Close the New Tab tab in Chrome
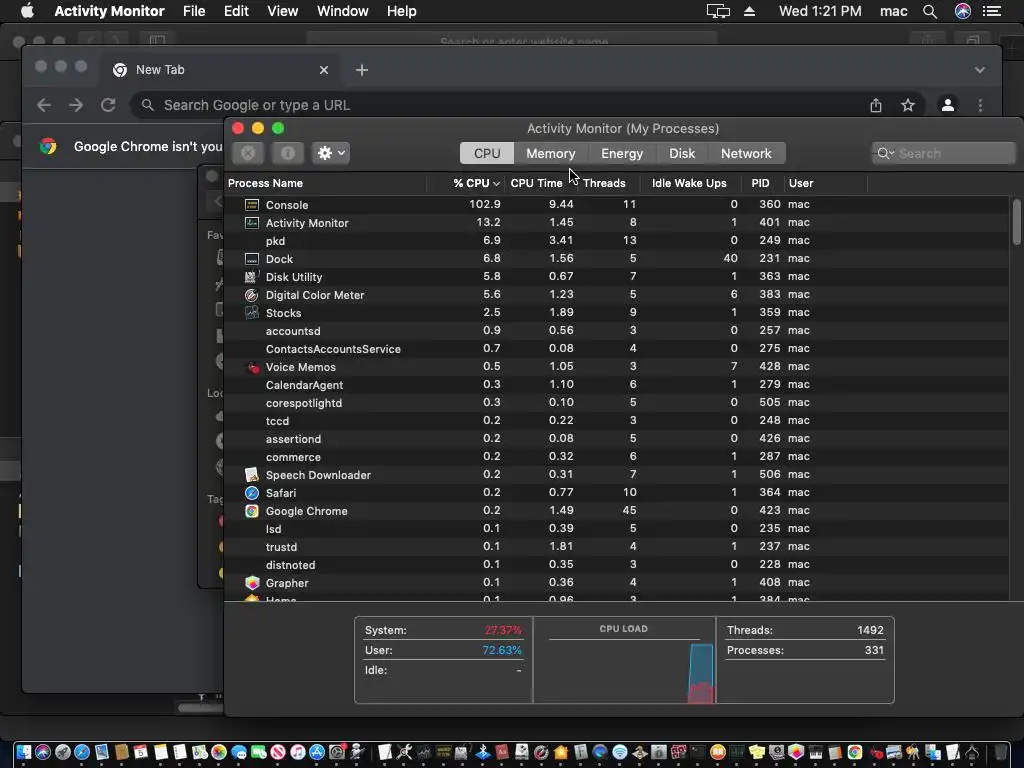The image size is (1024, 768). [x=324, y=70]
